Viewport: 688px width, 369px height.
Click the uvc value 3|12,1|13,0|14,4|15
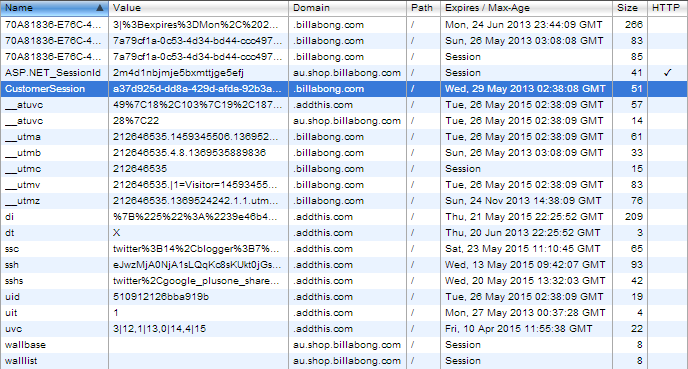click(x=159, y=329)
